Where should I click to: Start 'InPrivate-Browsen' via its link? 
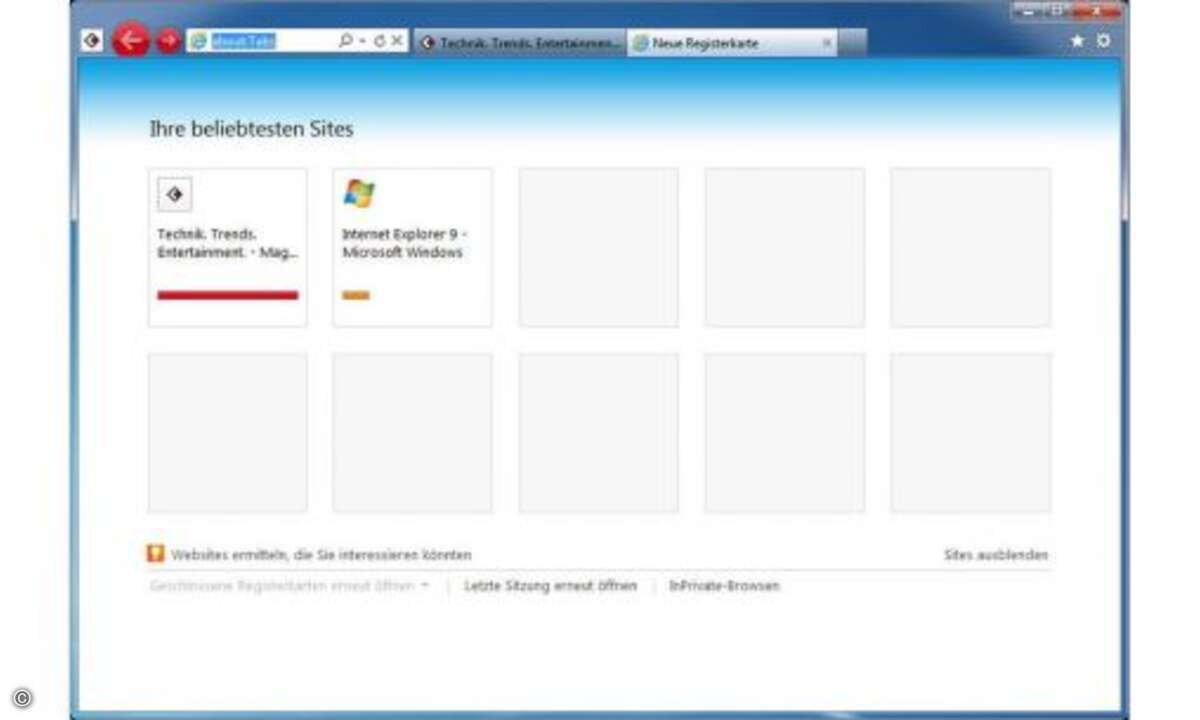pos(724,586)
